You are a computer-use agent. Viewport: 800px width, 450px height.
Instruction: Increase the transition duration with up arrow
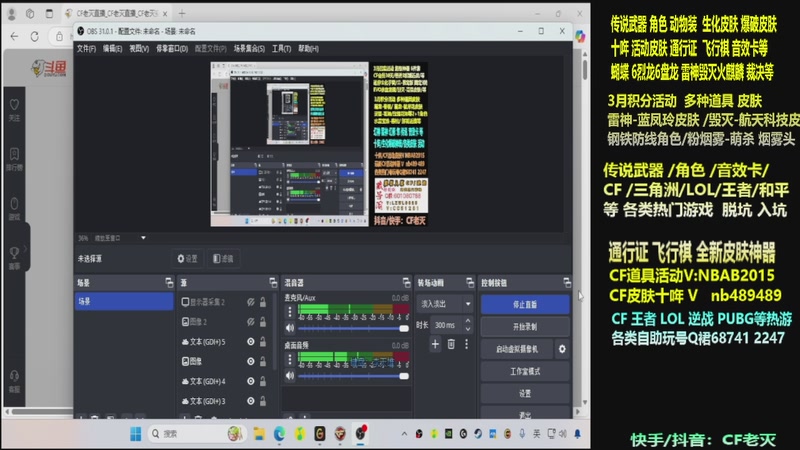(x=468, y=321)
